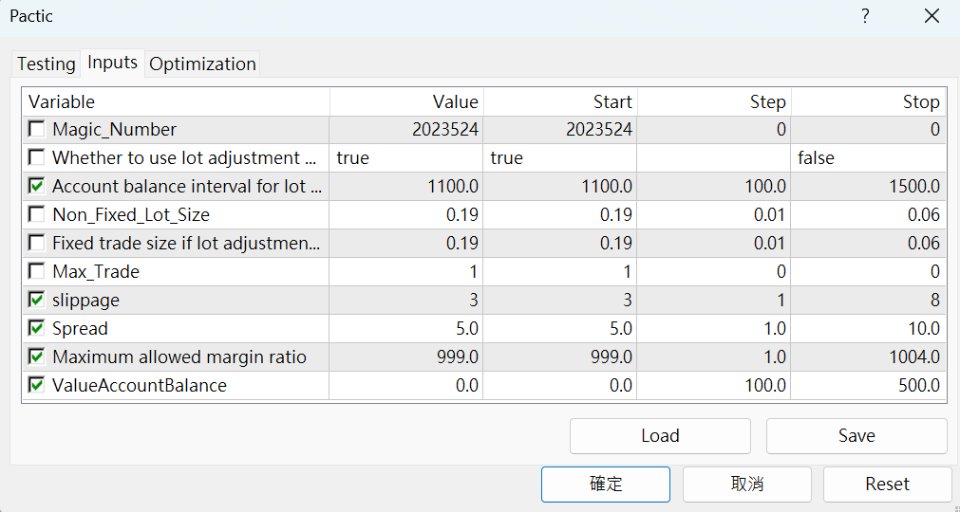Image resolution: width=960 pixels, height=512 pixels.
Task: Check the Max_Trade checkbox
Action: (x=37, y=271)
